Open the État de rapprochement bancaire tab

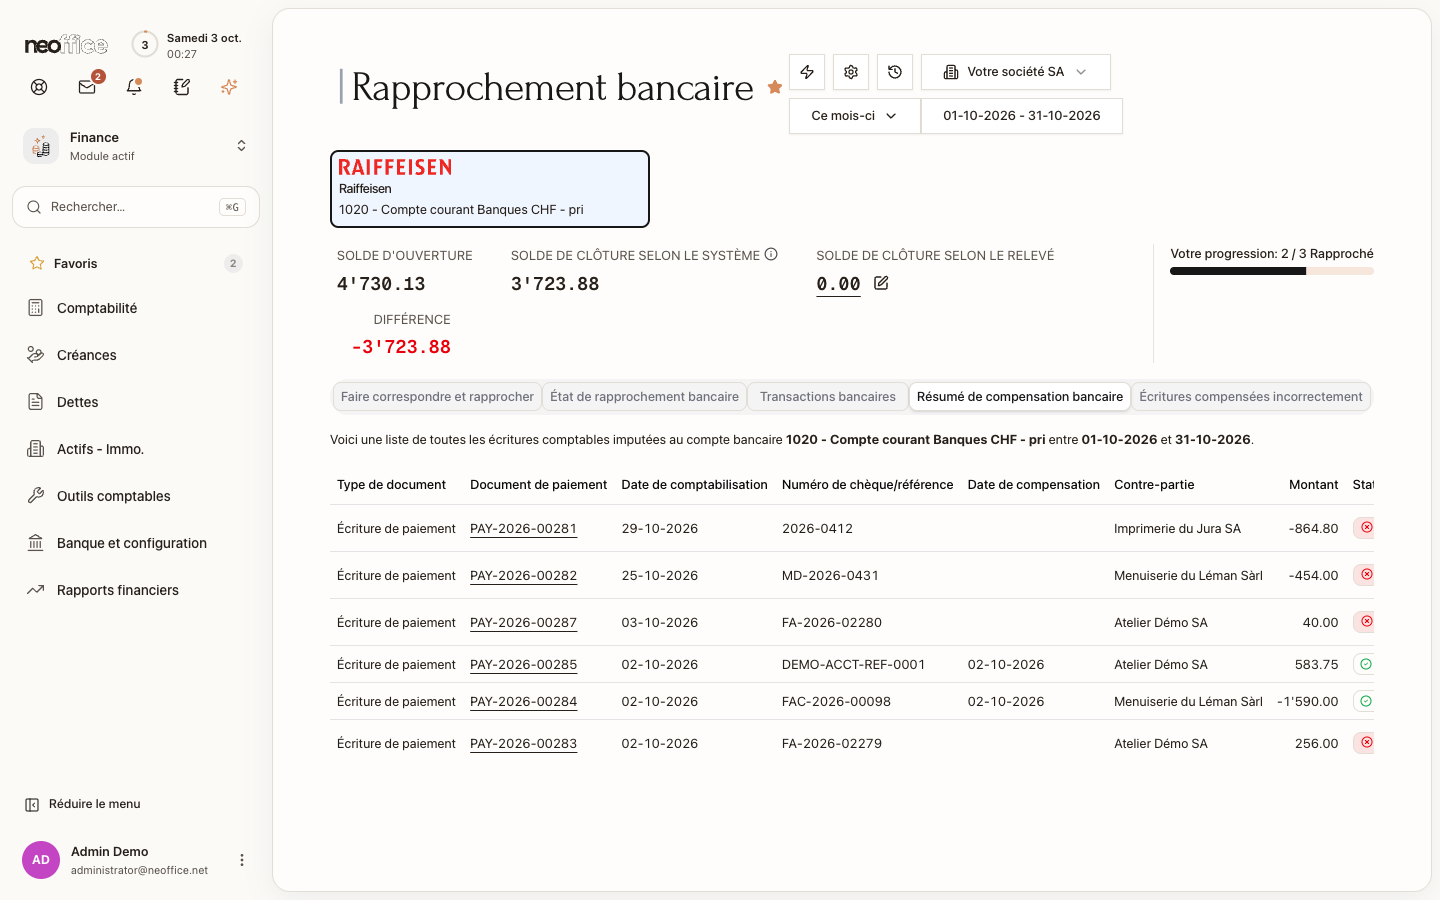[644, 397]
